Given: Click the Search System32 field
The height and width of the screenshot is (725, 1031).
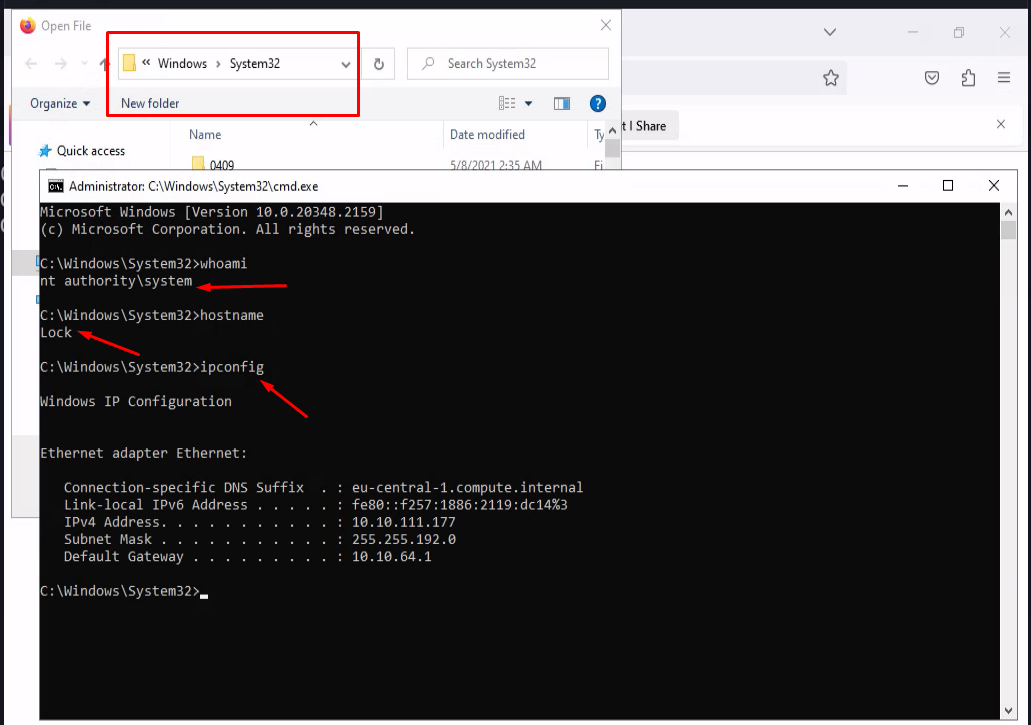Looking at the screenshot, I should pos(508,64).
